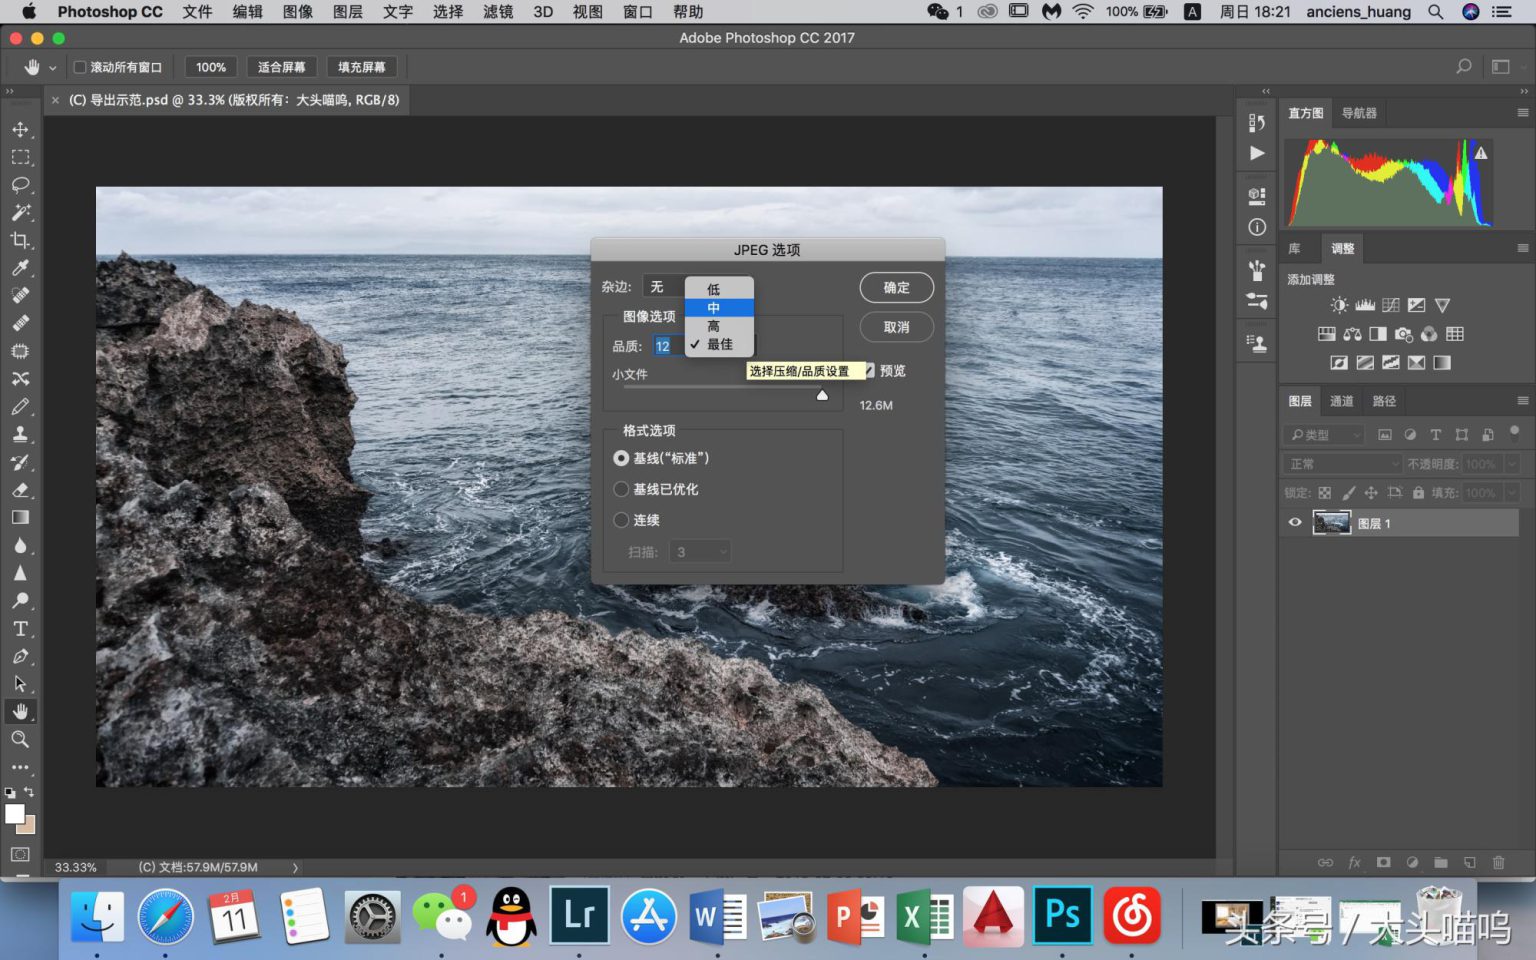This screenshot has width=1536, height=960.
Task: Open the 滤镜 menu
Action: [498, 12]
